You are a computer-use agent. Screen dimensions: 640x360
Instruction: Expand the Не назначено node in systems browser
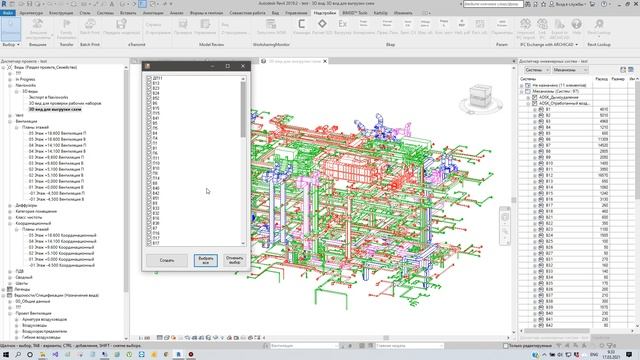(x=521, y=85)
